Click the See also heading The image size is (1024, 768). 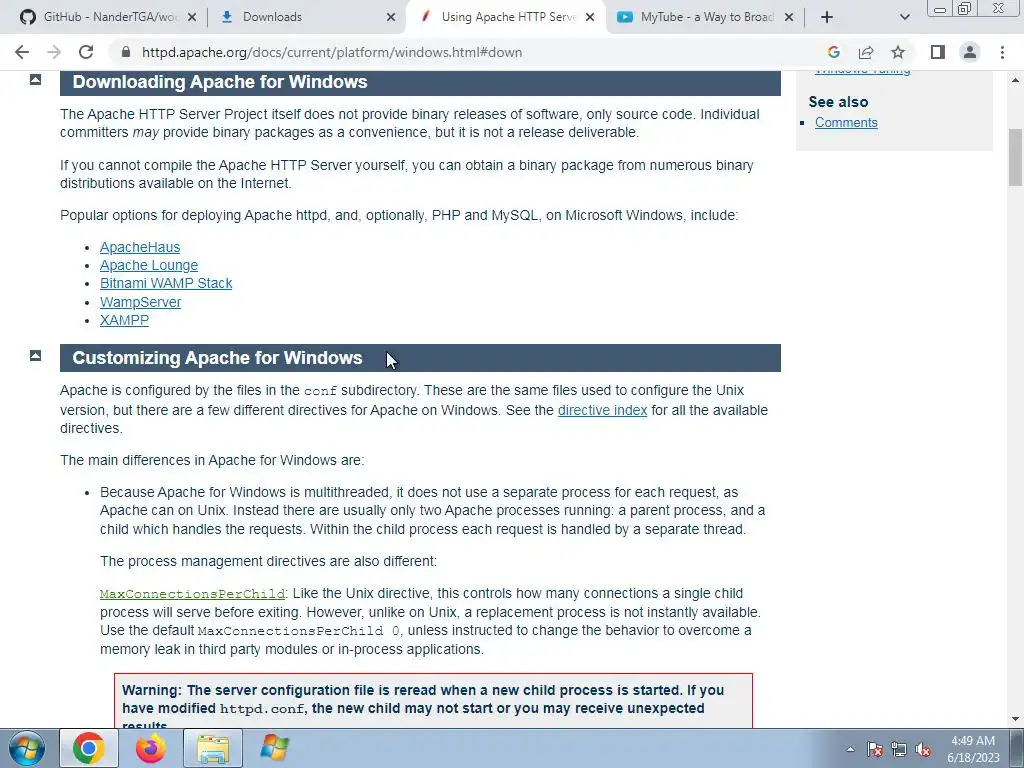839,102
